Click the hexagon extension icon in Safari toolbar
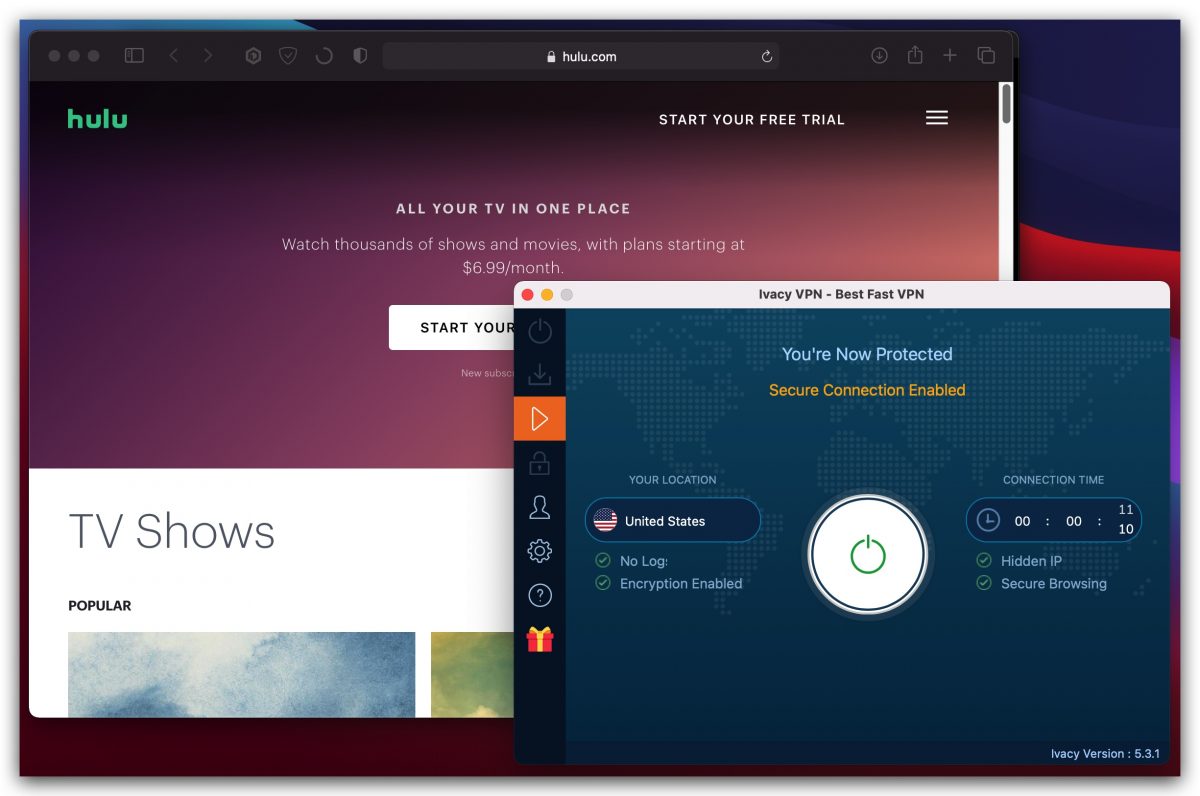Screen dimensions: 1200x796 point(254,56)
